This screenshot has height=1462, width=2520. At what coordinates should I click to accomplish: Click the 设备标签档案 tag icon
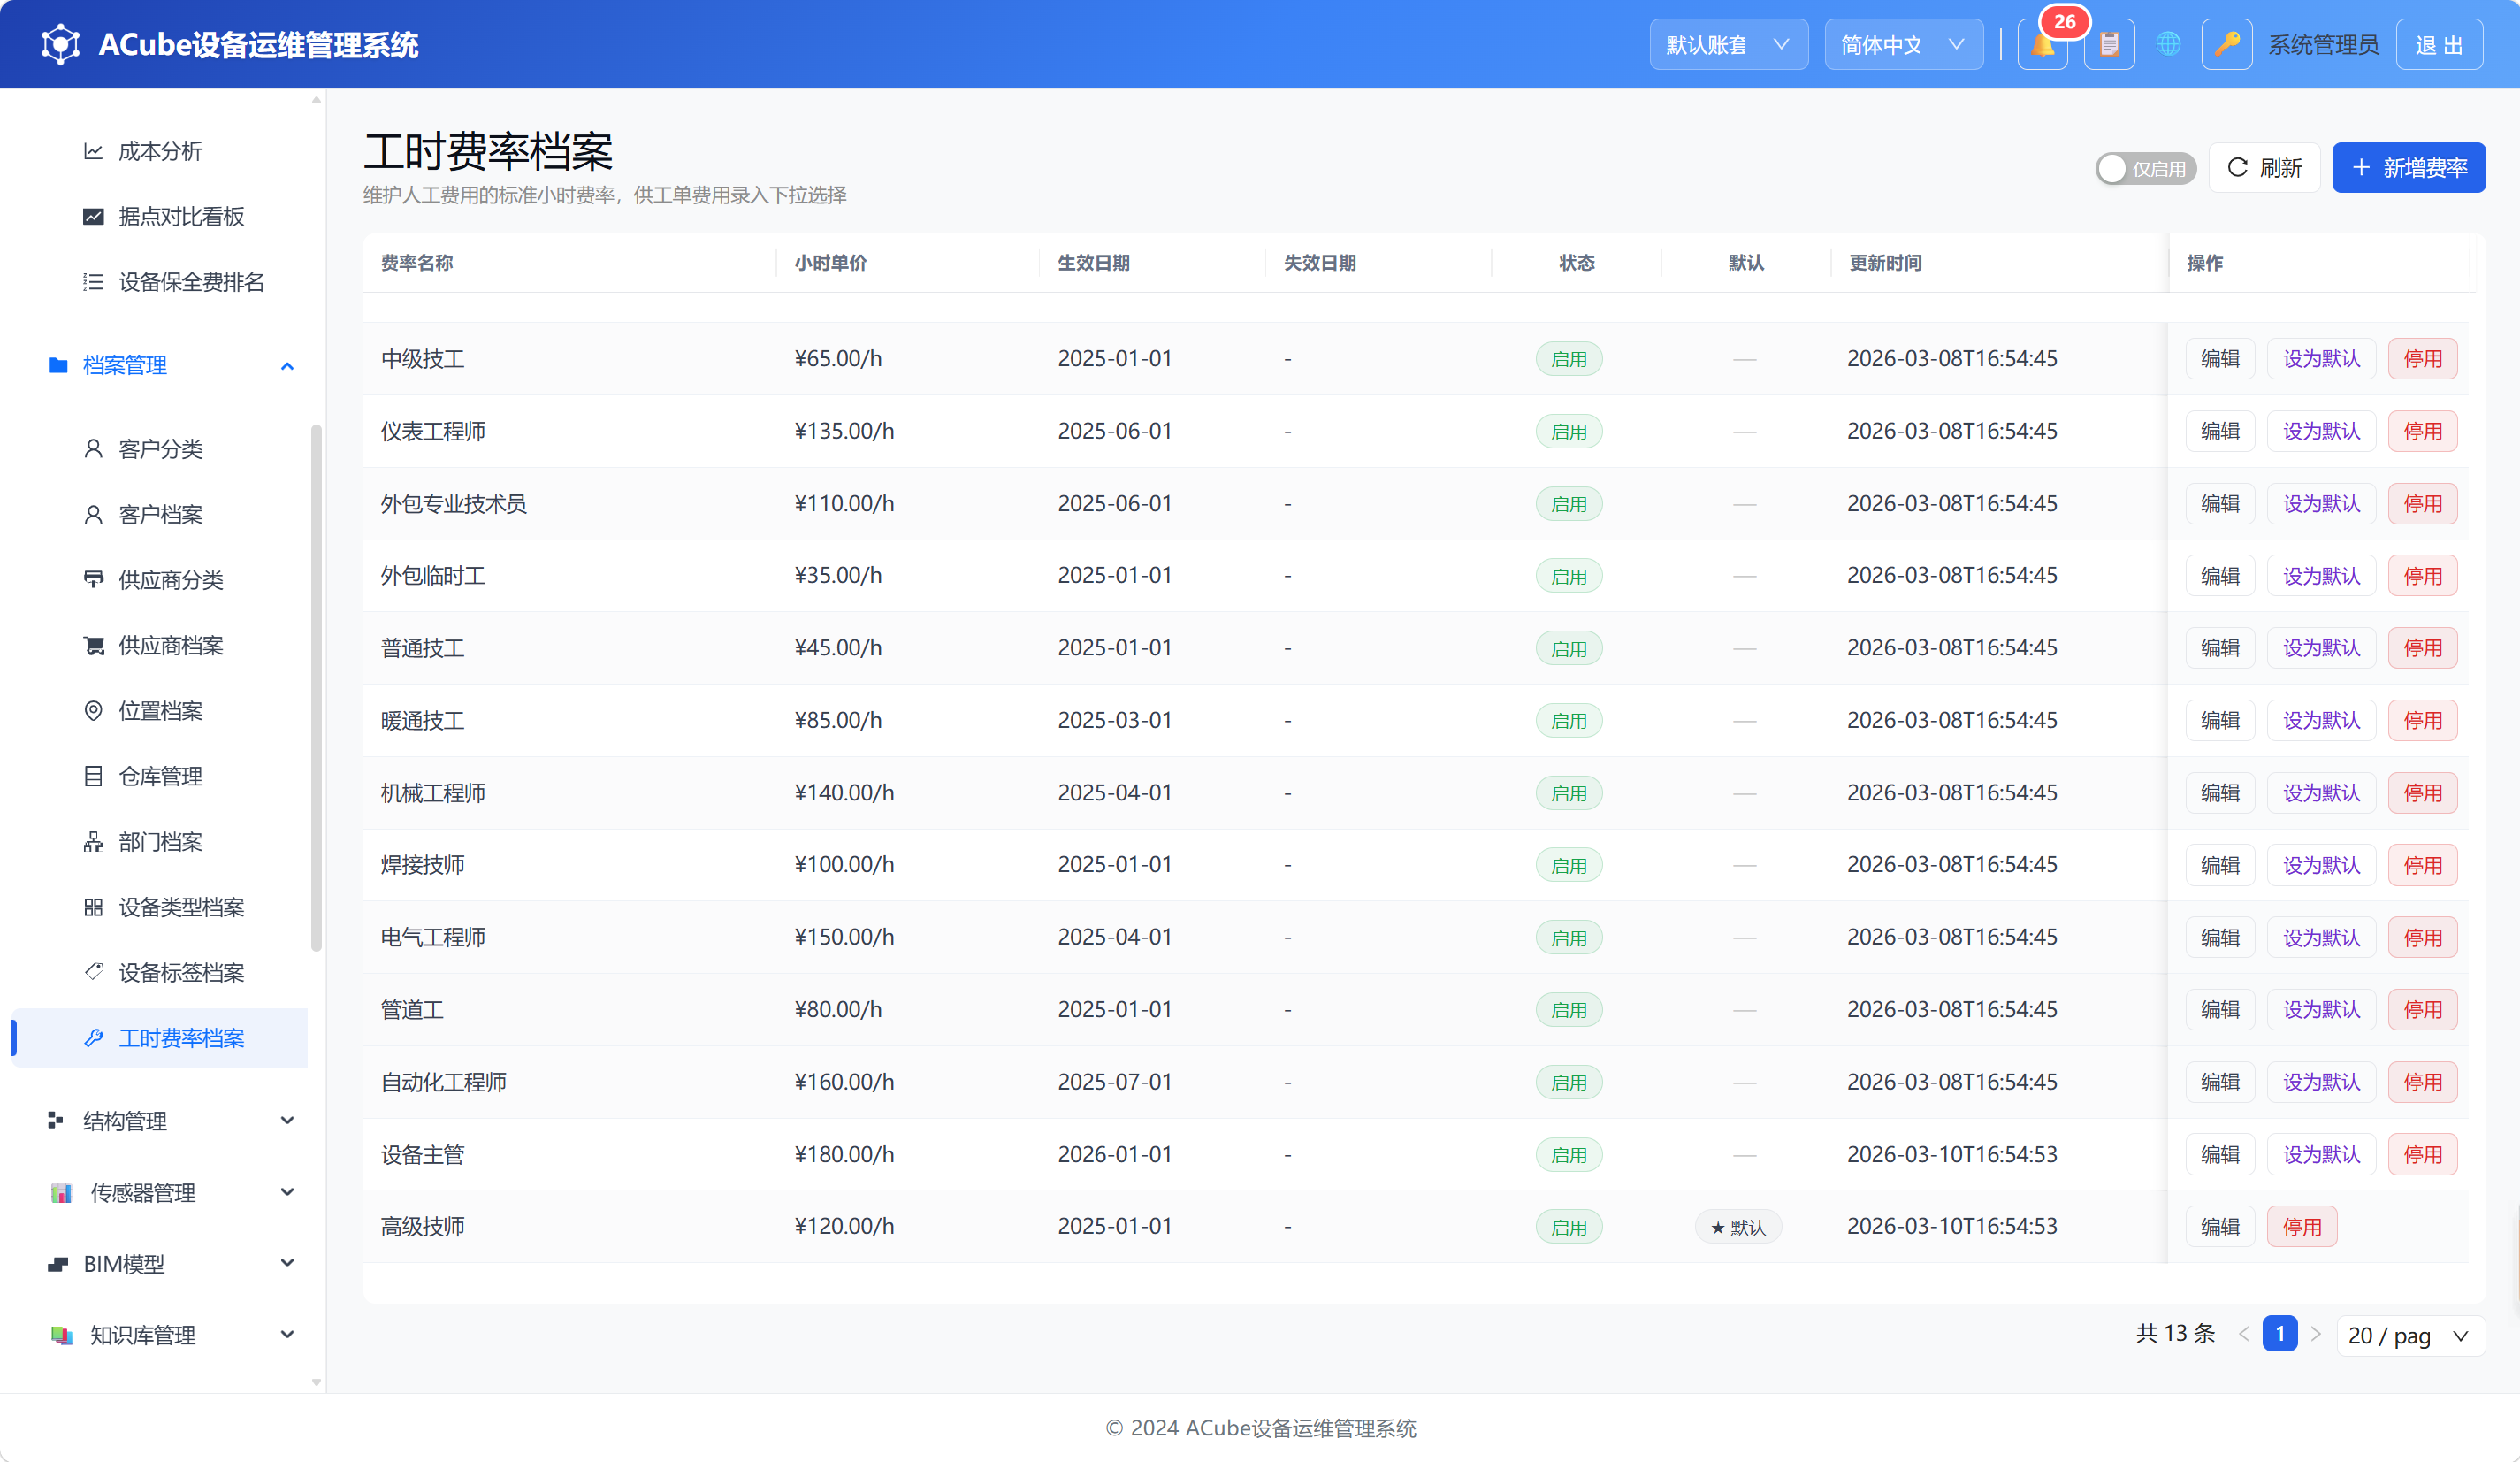point(93,972)
